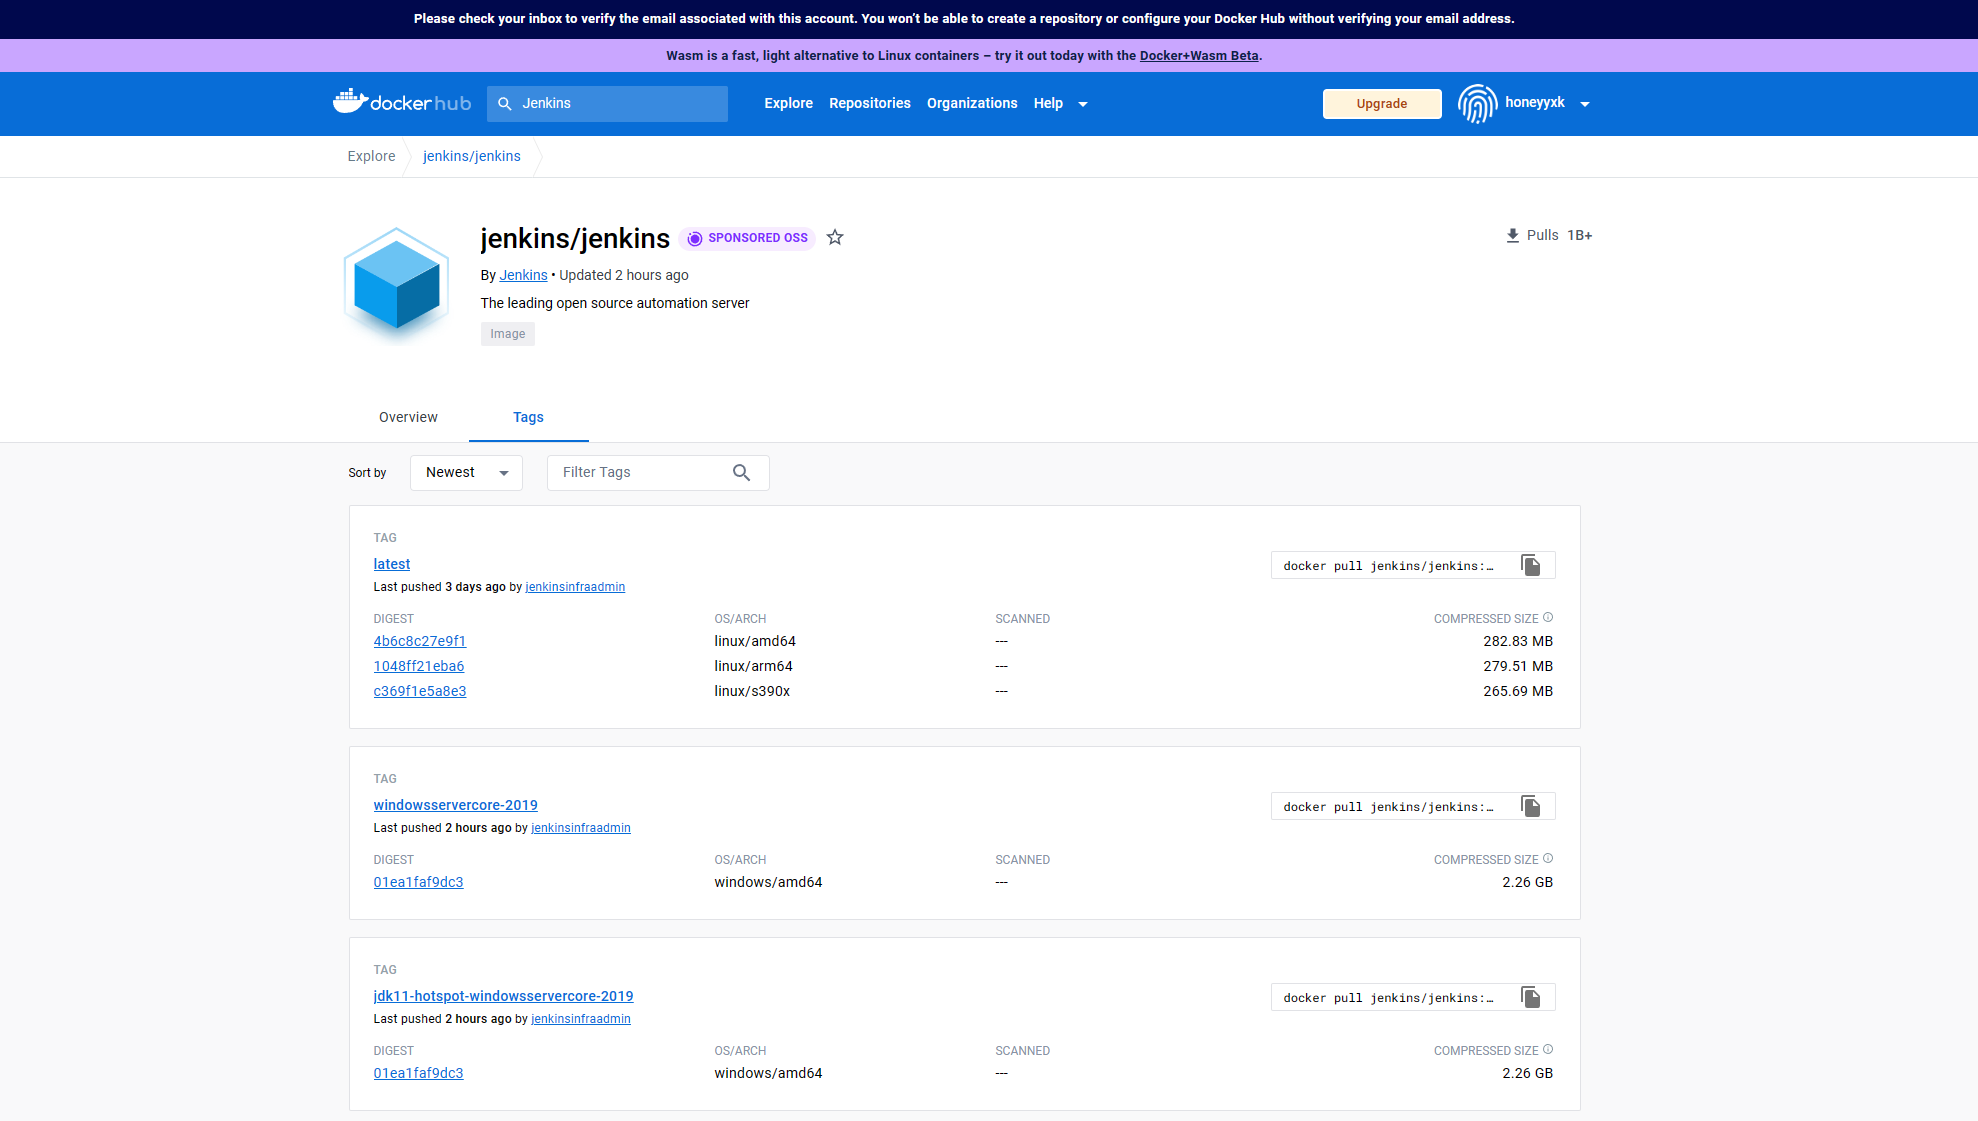Click the 265.69 MB size value
This screenshot has width=1978, height=1121.
1518,691
